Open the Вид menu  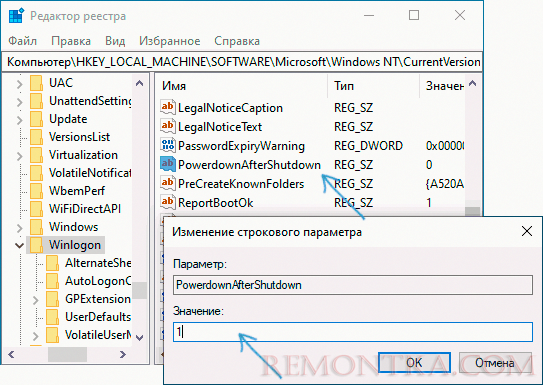coord(115,41)
